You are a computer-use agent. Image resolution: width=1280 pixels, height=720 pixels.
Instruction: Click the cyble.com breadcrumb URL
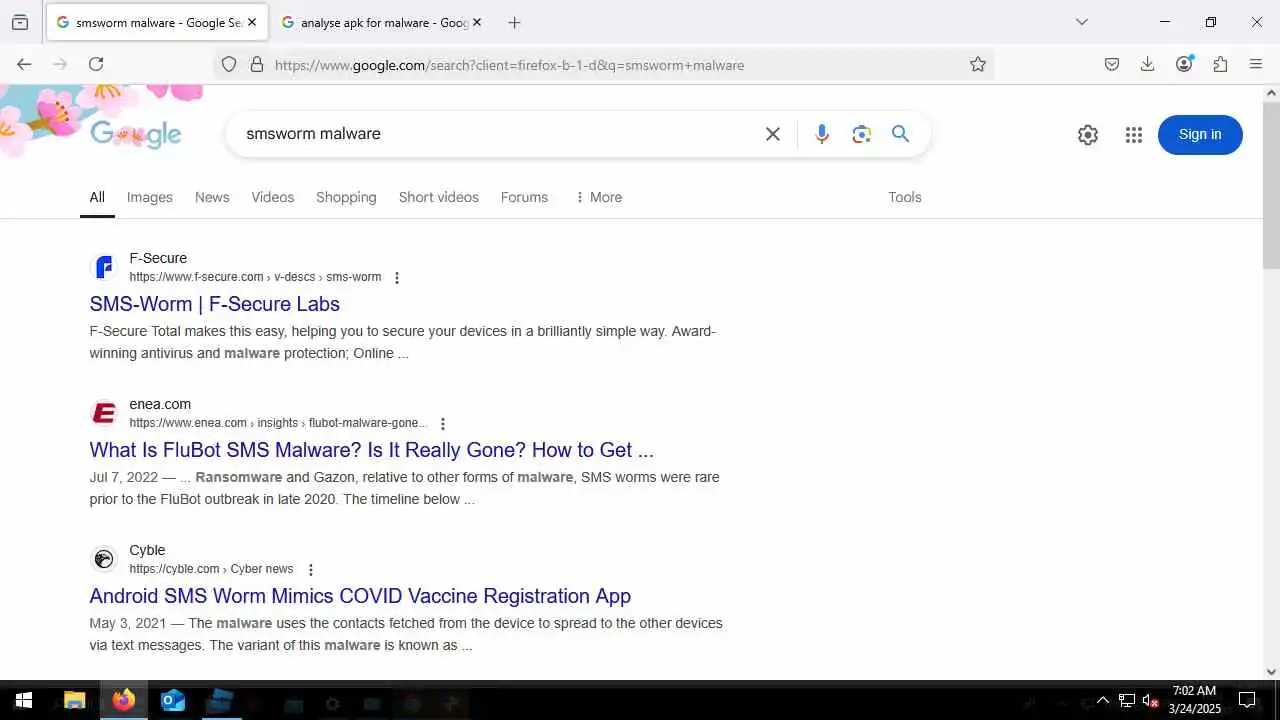[211, 569]
